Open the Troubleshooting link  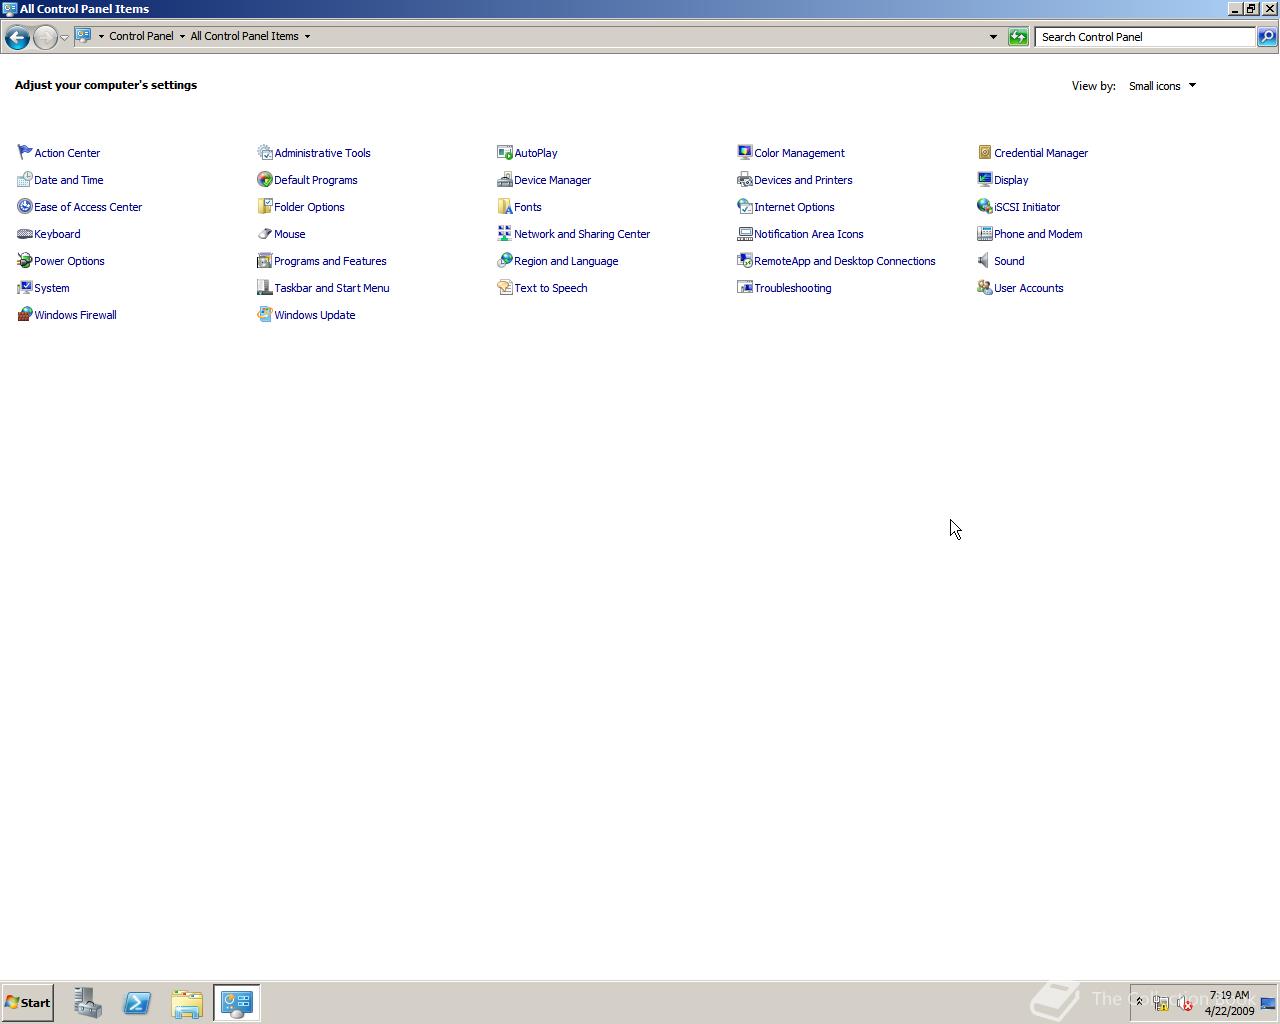(792, 288)
